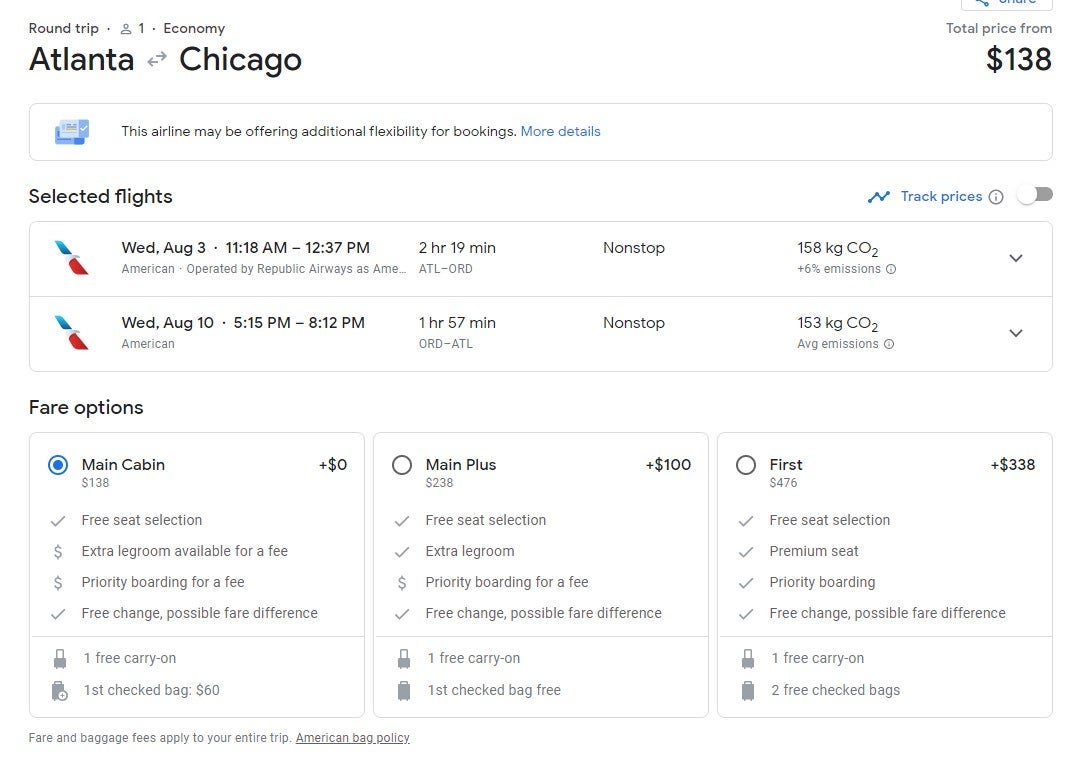Open the More details link
Image resolution: width=1074 pixels, height=757 pixels.
pos(560,132)
